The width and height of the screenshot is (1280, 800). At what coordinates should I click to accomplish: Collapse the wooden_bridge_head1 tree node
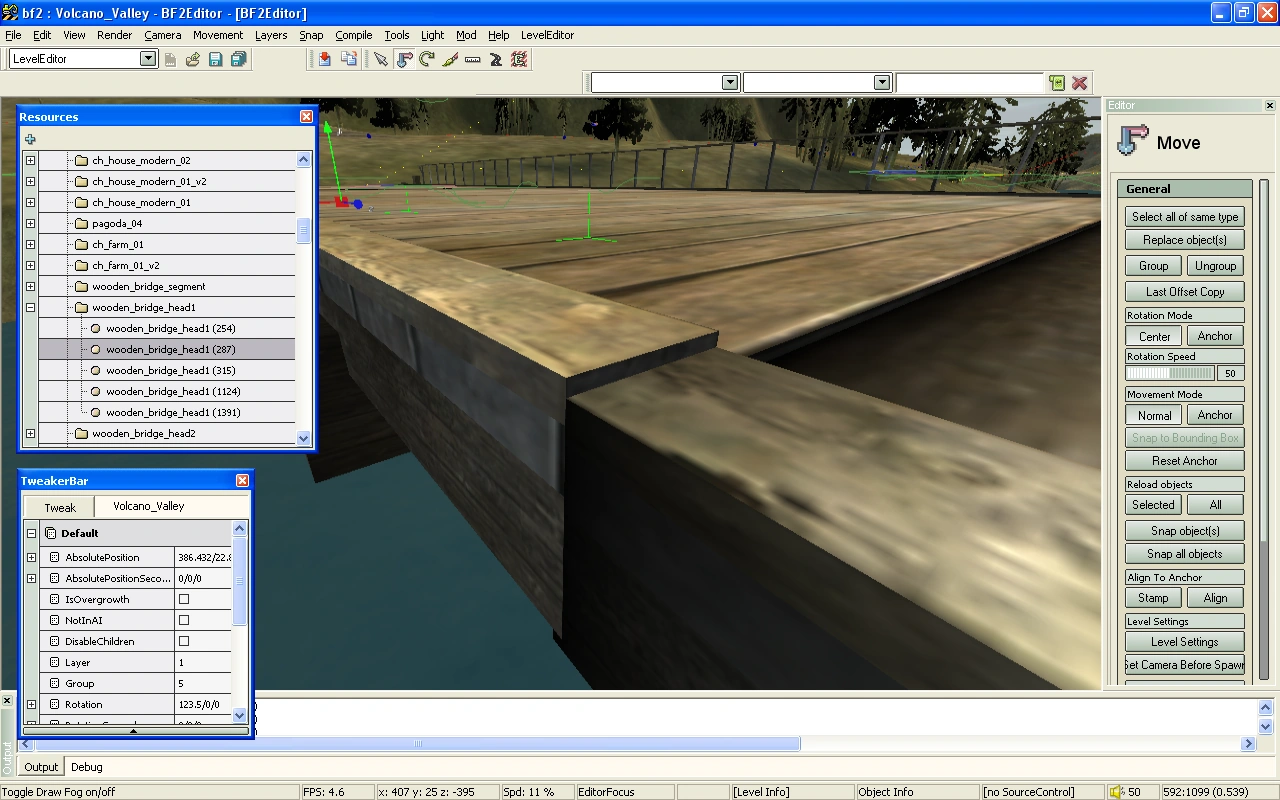30,308
